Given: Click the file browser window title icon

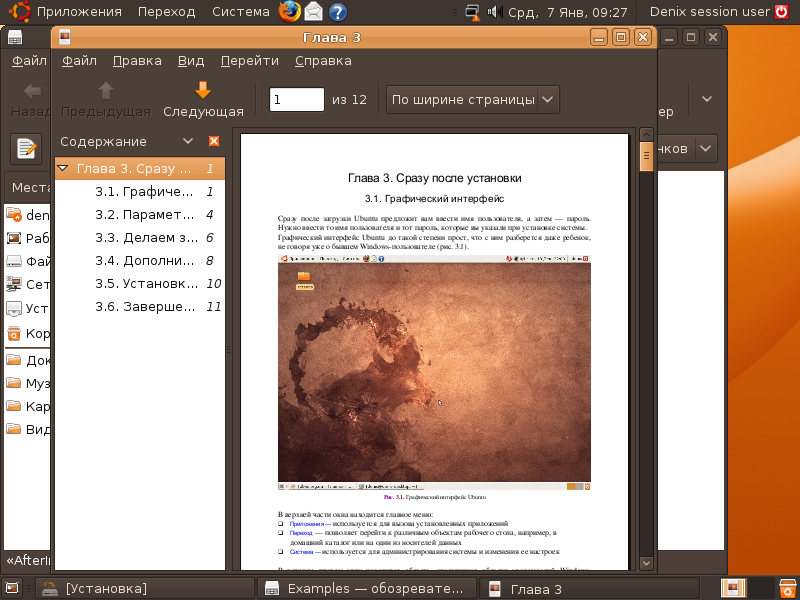Looking at the screenshot, I should point(15,37).
